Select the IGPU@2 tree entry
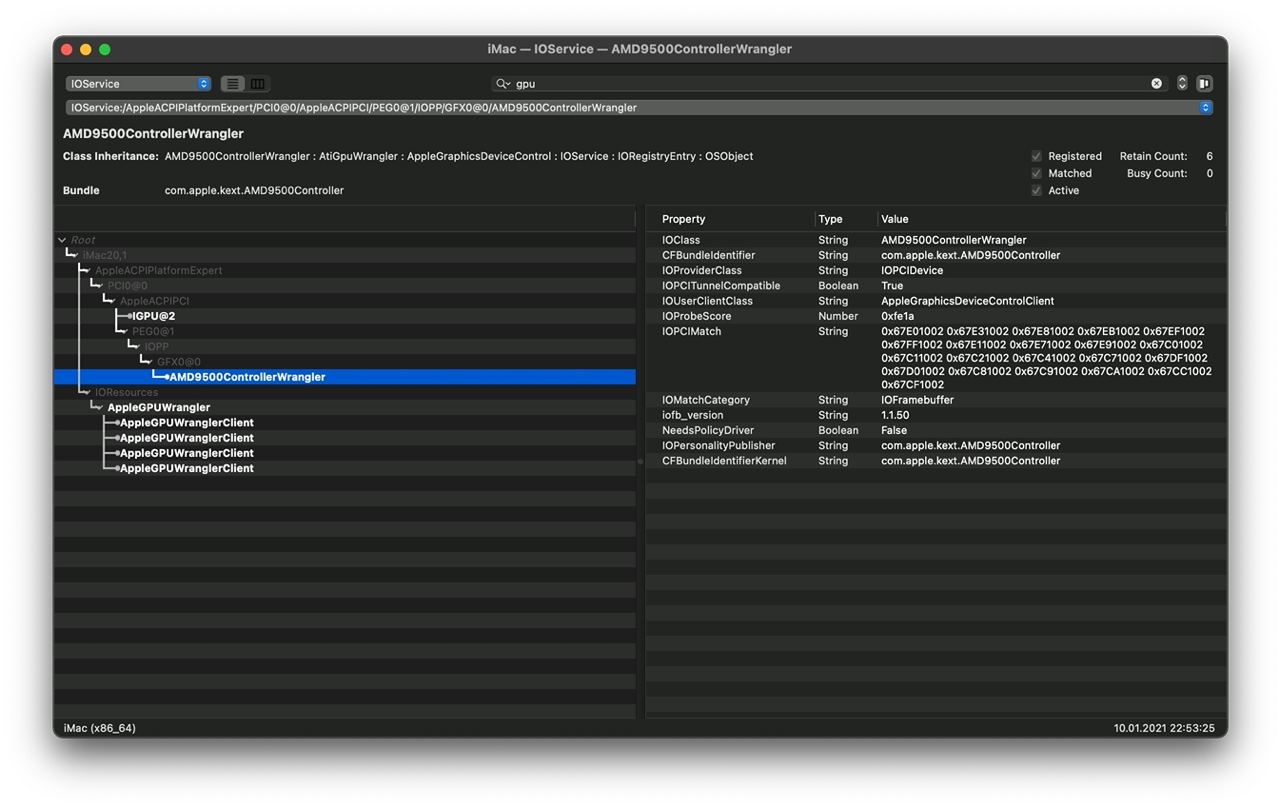1280x808 pixels. (x=154, y=316)
